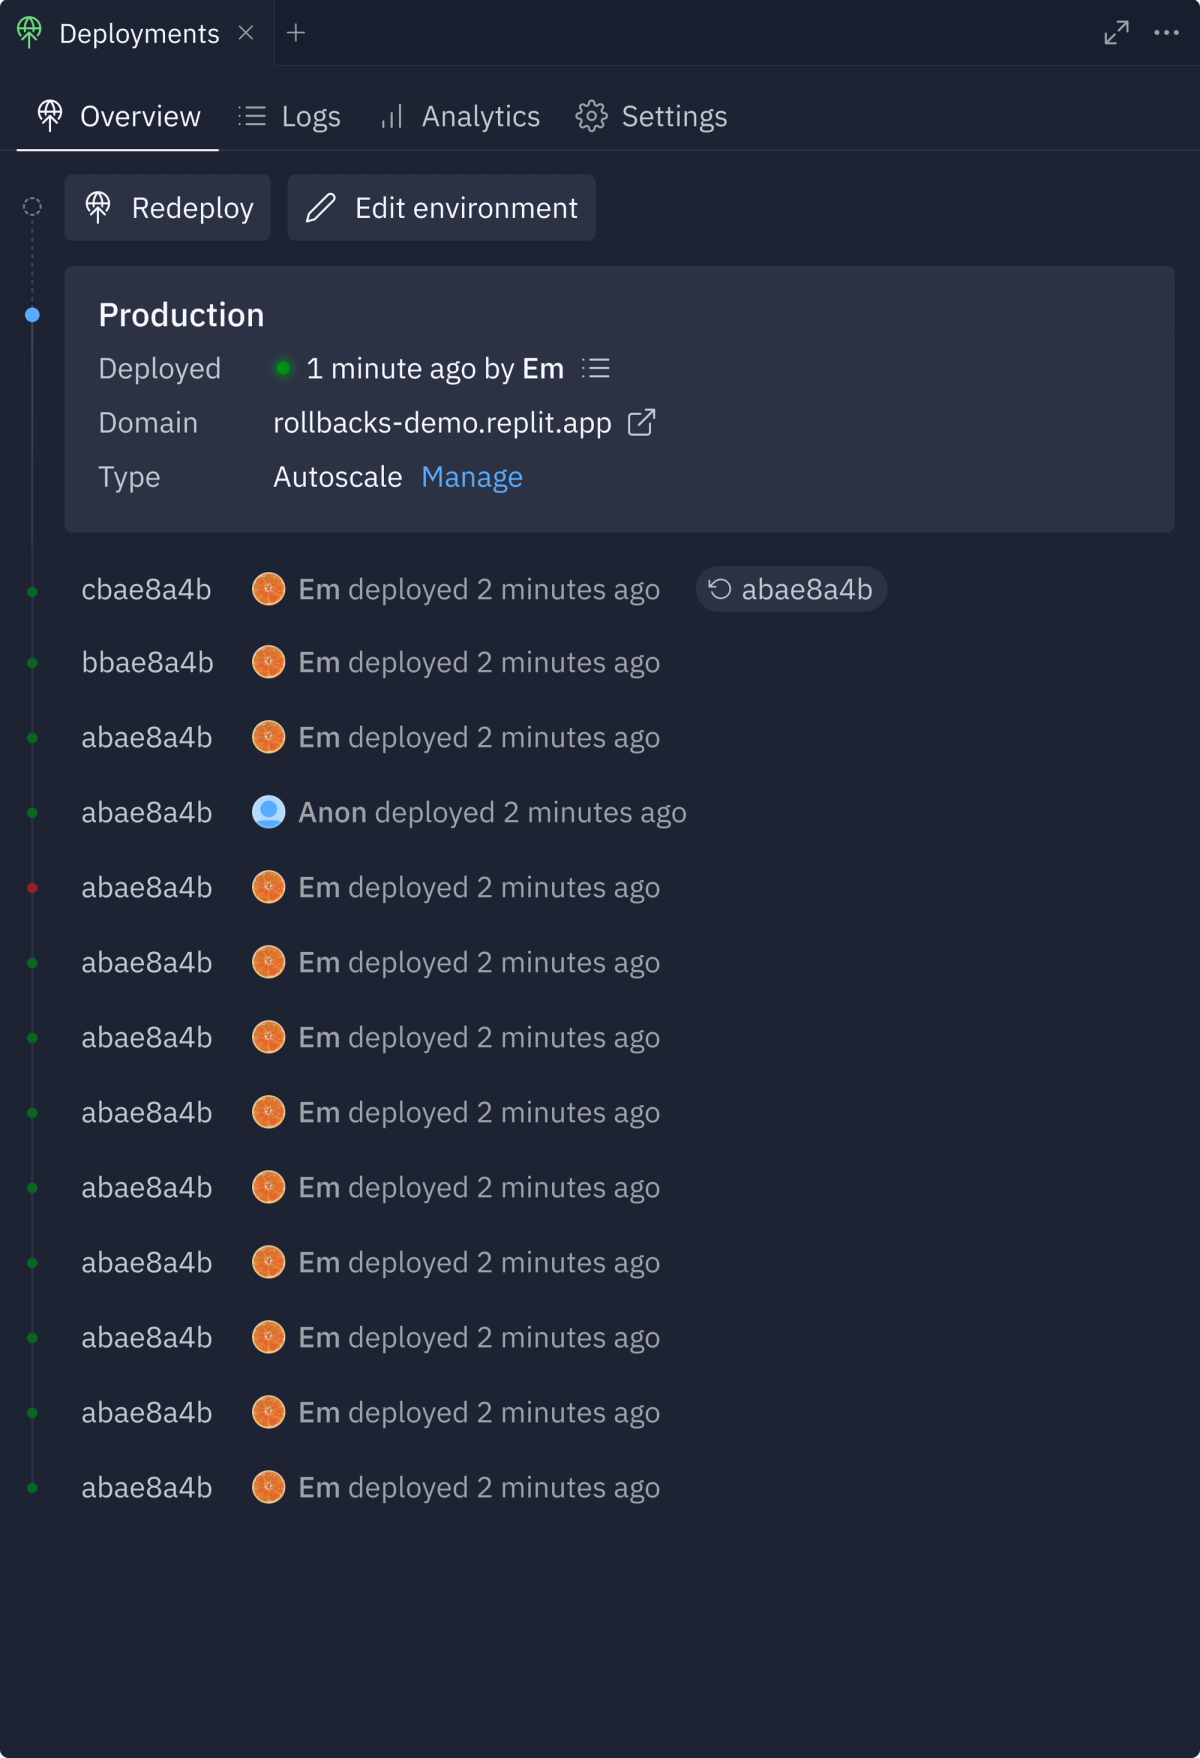1200x1758 pixels.
Task: Click the Analytics bar chart icon
Action: pos(390,117)
